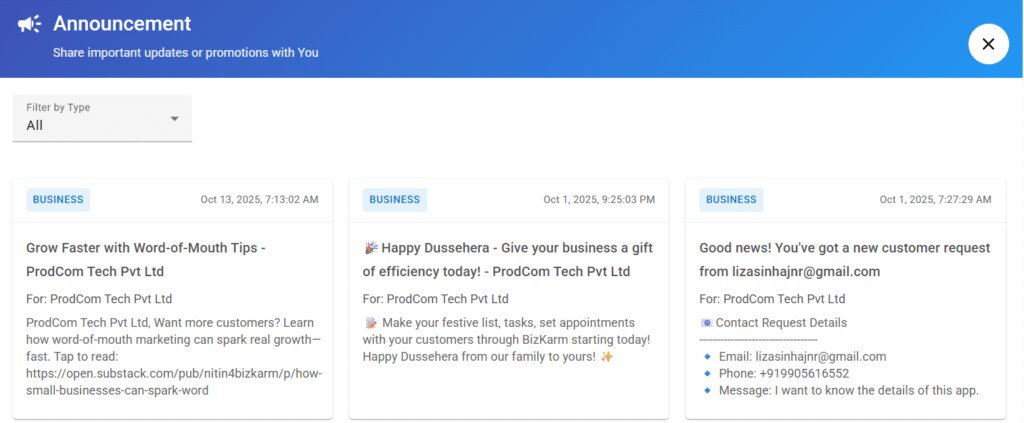Click Message: I want to know details line

[849, 391]
